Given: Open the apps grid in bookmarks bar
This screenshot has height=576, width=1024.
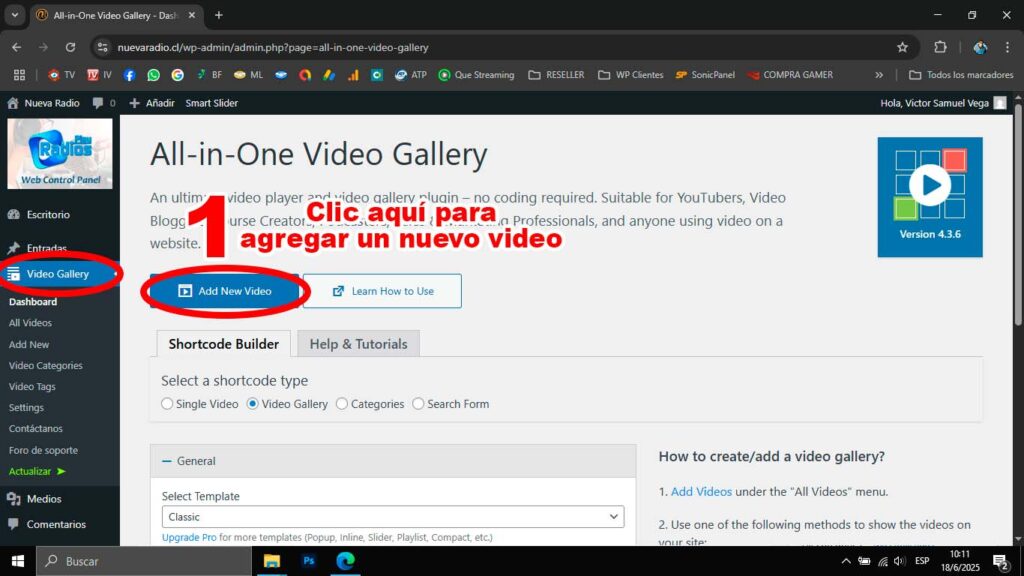Looking at the screenshot, I should tap(20, 75).
